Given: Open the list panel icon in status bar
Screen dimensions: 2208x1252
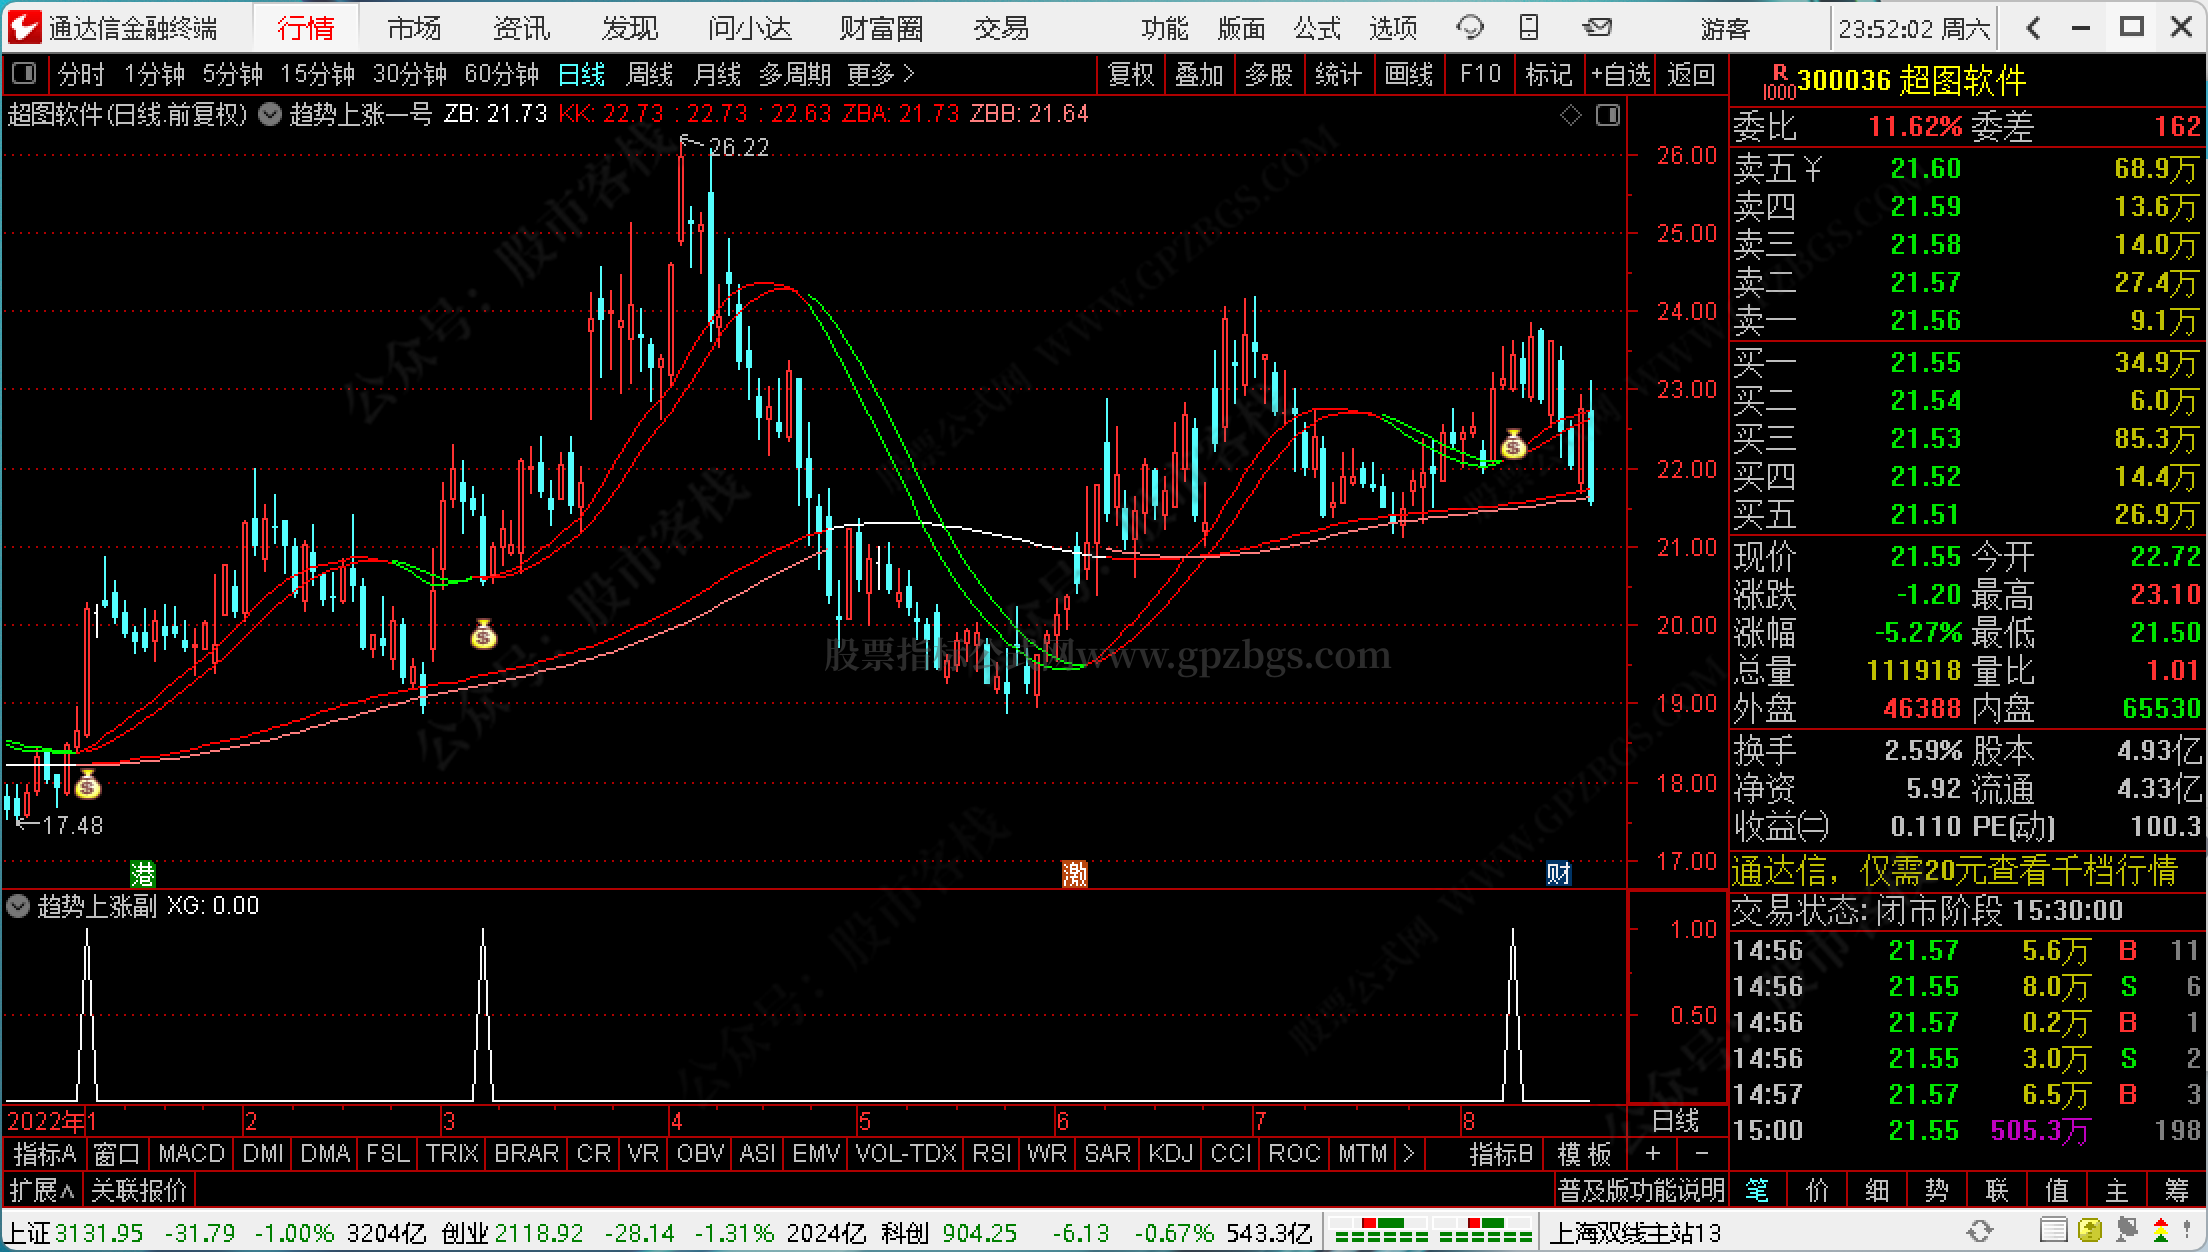Looking at the screenshot, I should (2053, 1230).
